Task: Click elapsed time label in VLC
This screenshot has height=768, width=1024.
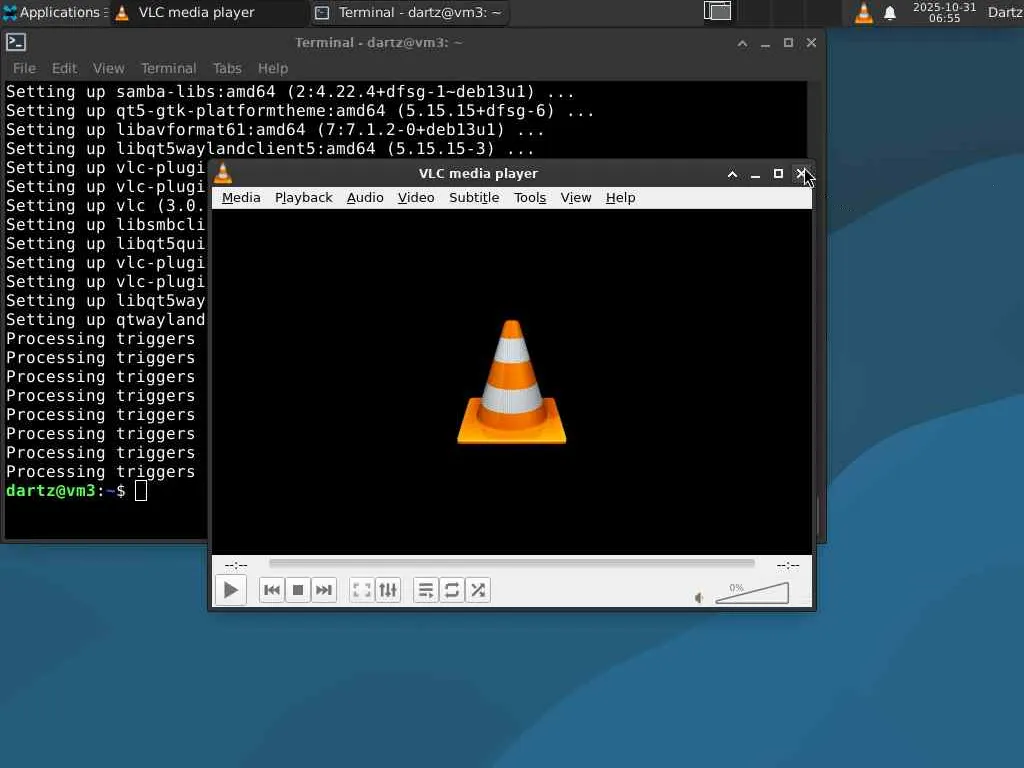Action: coord(236,566)
